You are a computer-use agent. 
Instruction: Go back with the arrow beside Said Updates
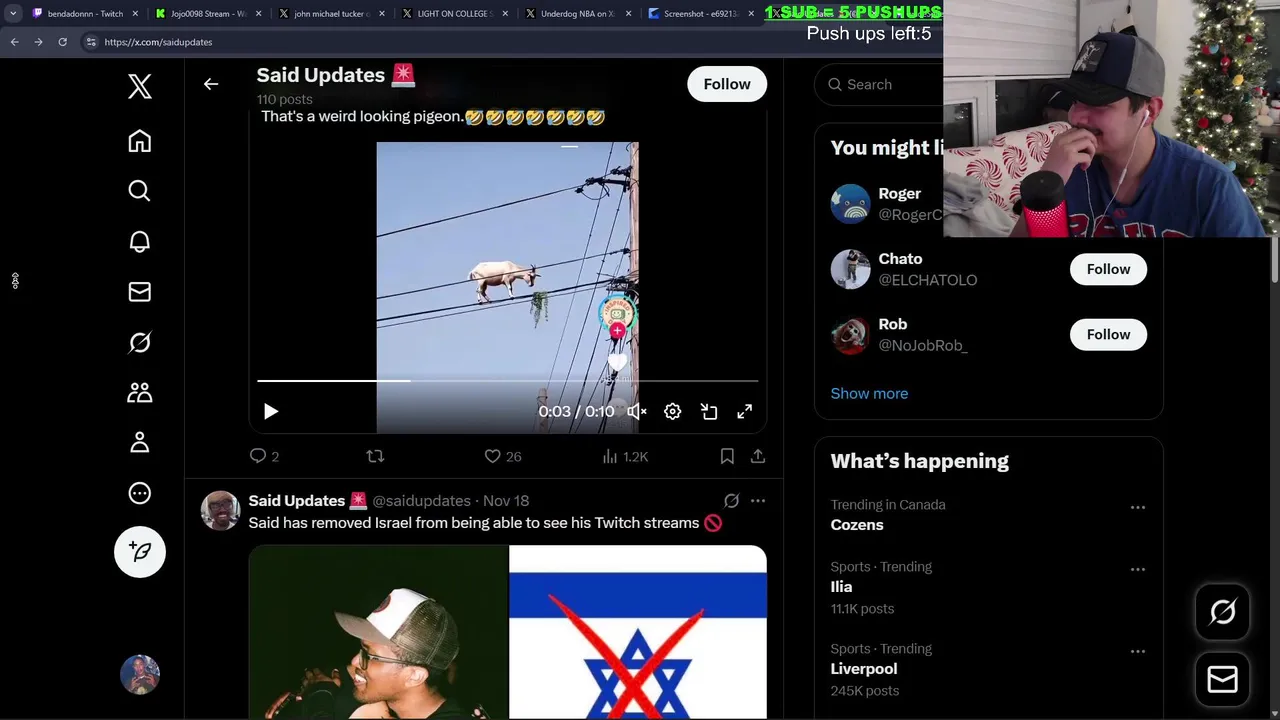[x=211, y=84]
